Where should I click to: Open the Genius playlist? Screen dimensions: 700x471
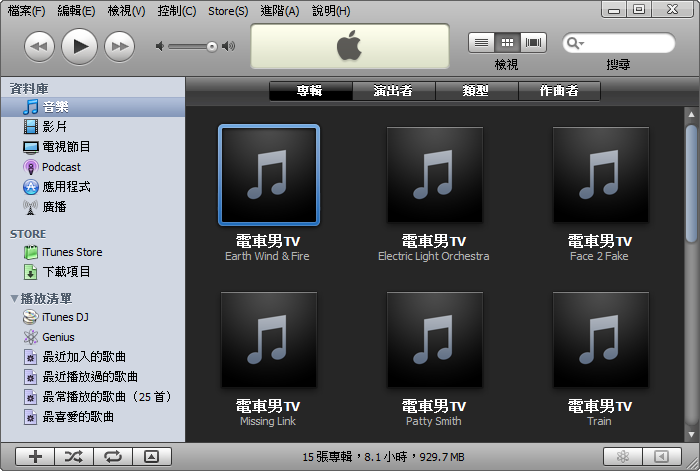coord(93,337)
